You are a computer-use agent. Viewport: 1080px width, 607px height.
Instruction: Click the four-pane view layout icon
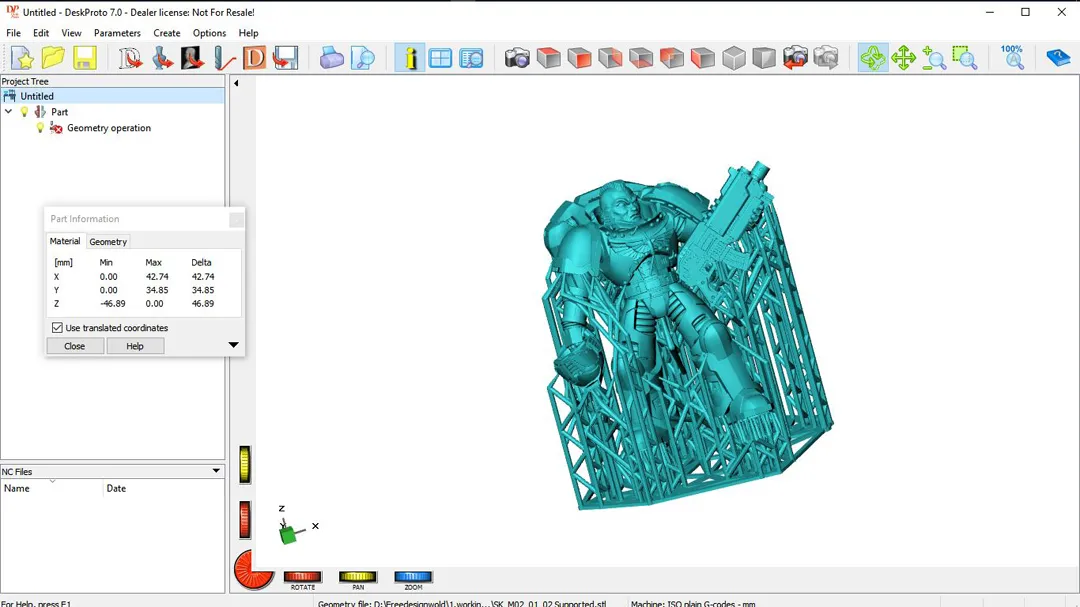(440, 58)
